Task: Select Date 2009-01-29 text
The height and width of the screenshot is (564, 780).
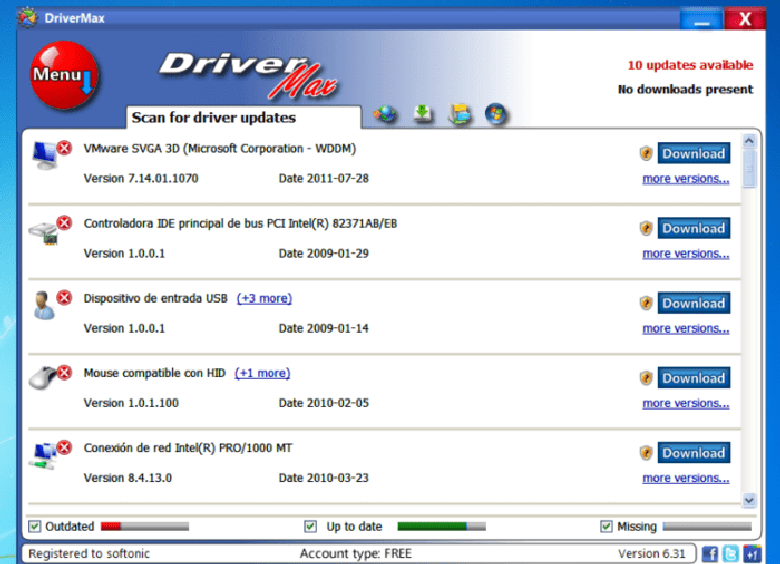Action: click(x=323, y=254)
